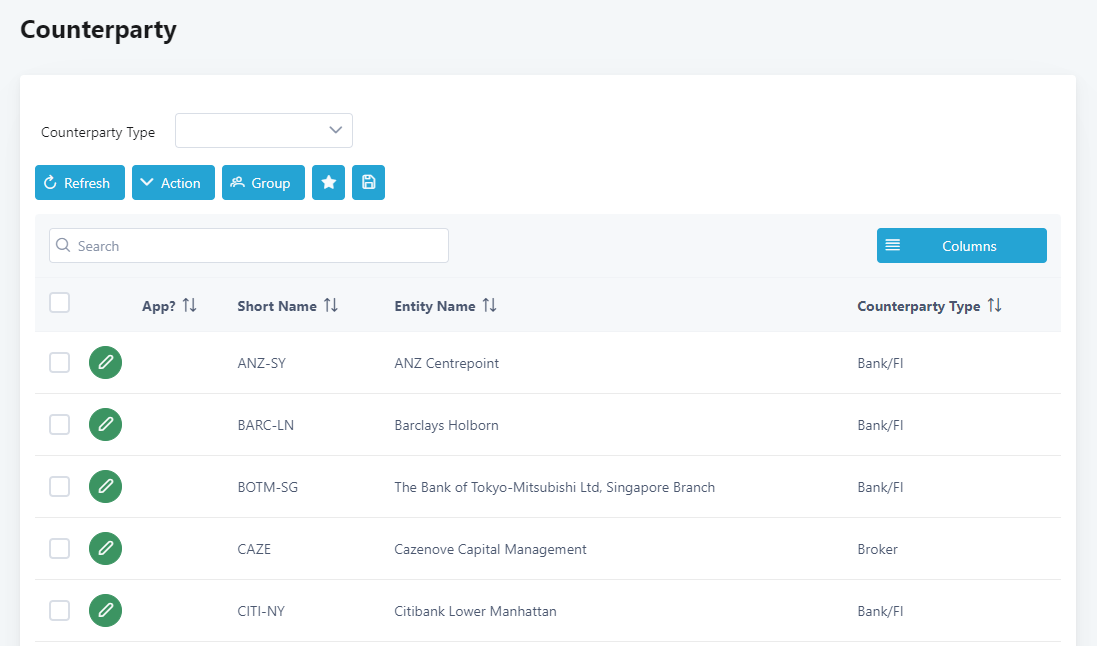The image size is (1097, 646).
Task: Expand the Action dropdown menu
Action: click(173, 183)
